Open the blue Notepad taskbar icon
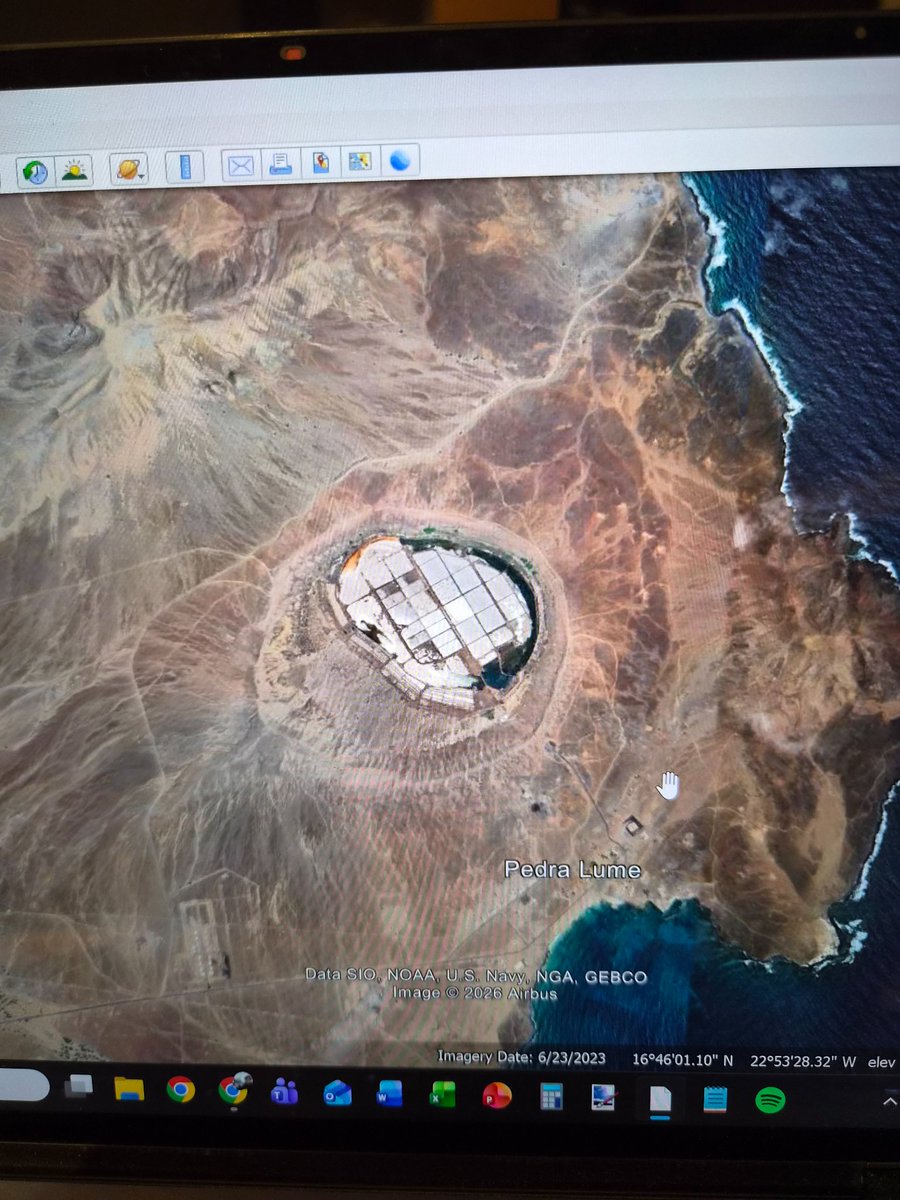The height and width of the screenshot is (1200, 900). 714,1100
